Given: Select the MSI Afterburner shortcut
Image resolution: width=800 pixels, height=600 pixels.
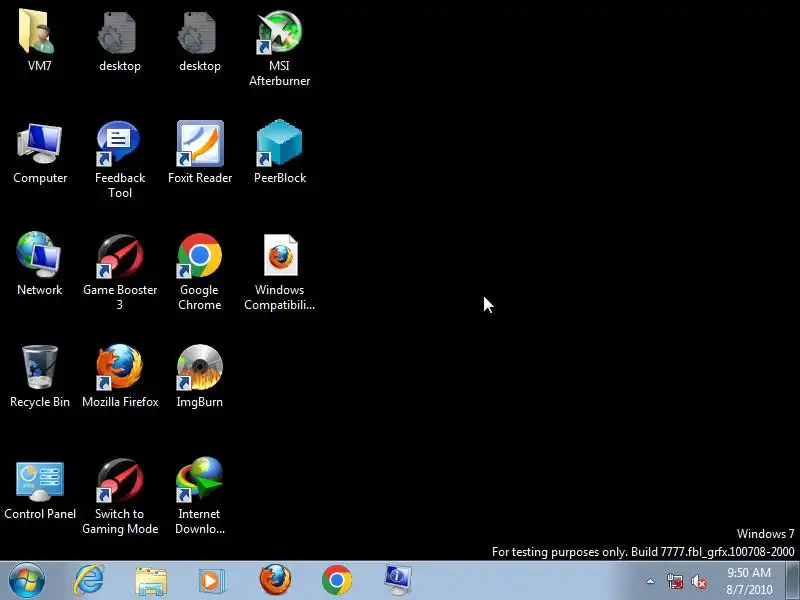Looking at the screenshot, I should pos(280,34).
